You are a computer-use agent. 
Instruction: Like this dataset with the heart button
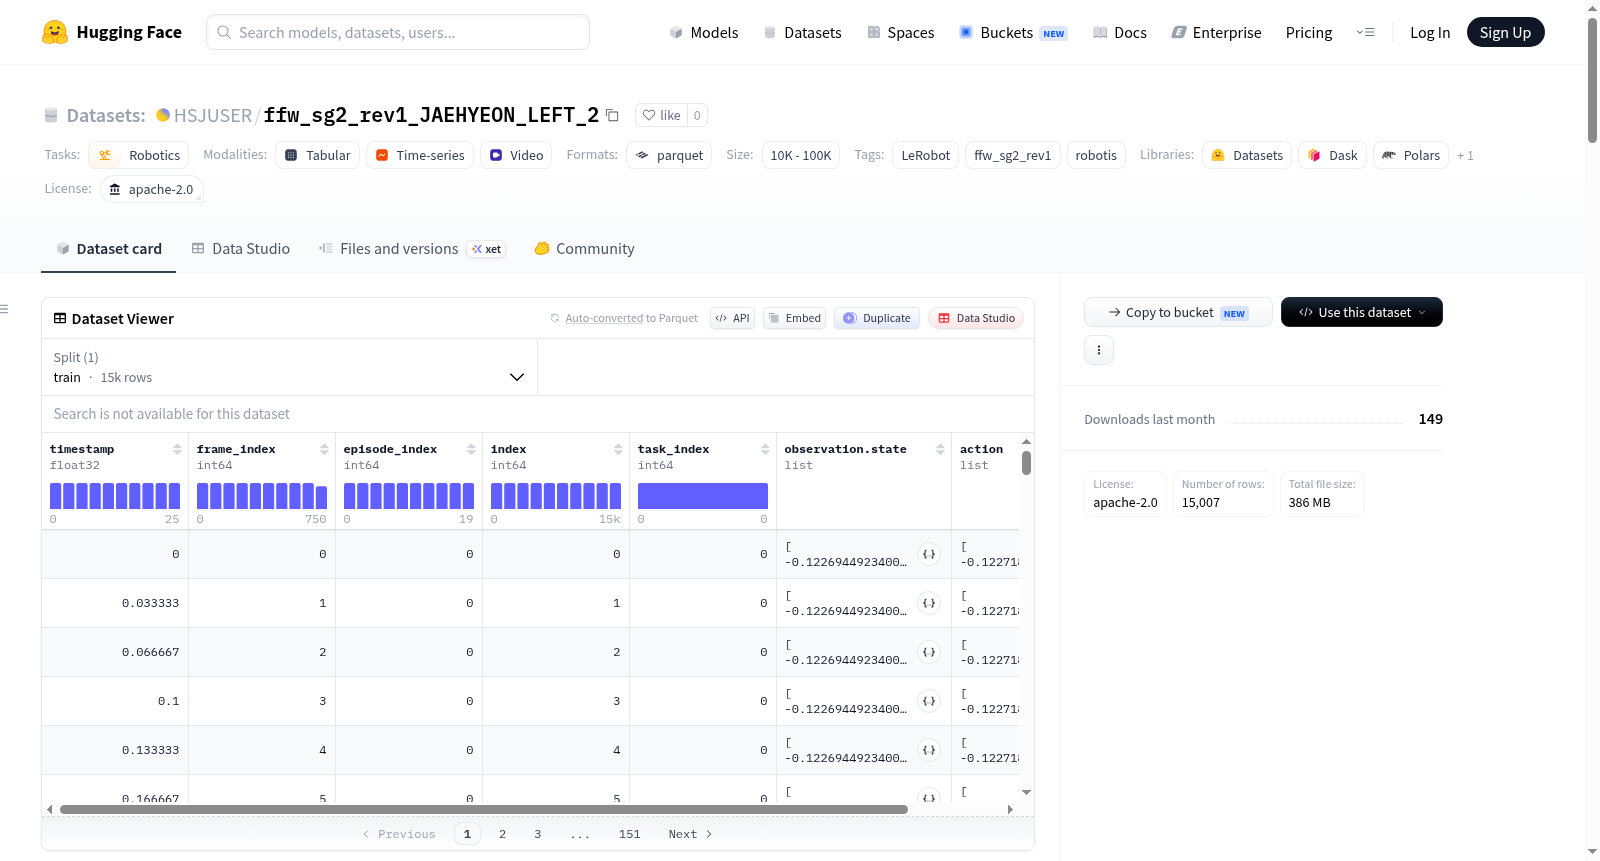coord(661,115)
